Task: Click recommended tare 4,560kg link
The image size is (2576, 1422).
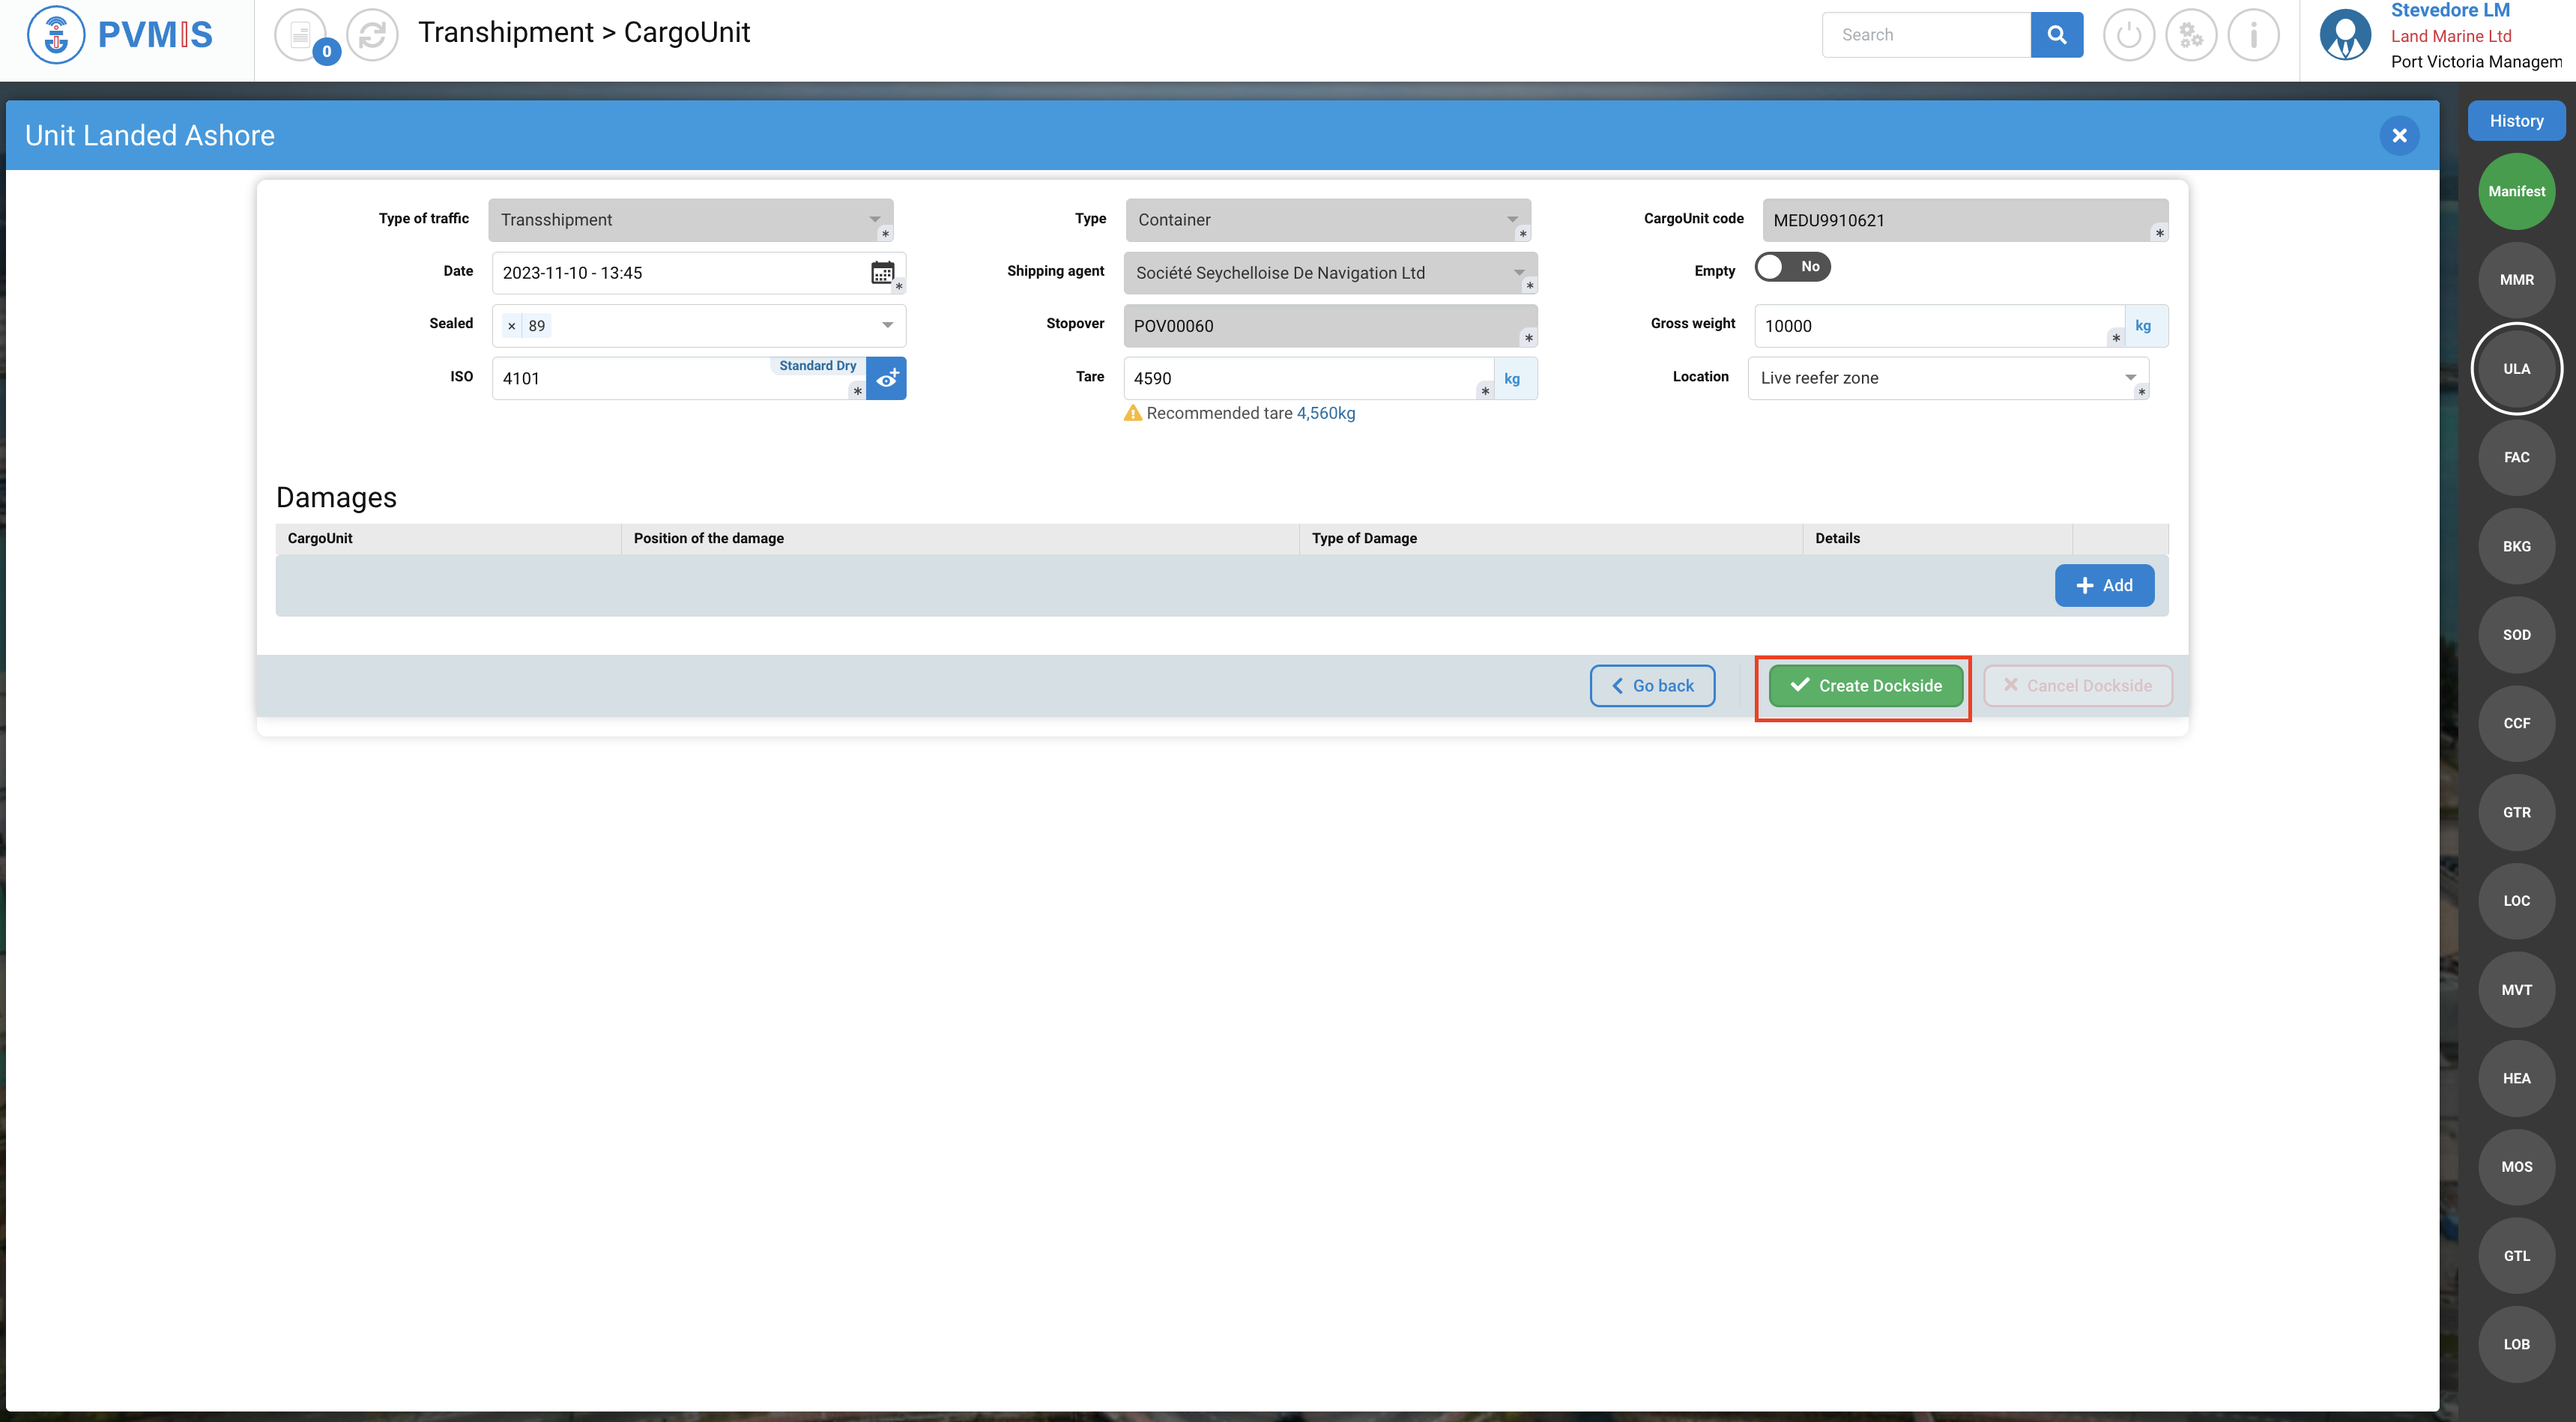Action: 1325,413
